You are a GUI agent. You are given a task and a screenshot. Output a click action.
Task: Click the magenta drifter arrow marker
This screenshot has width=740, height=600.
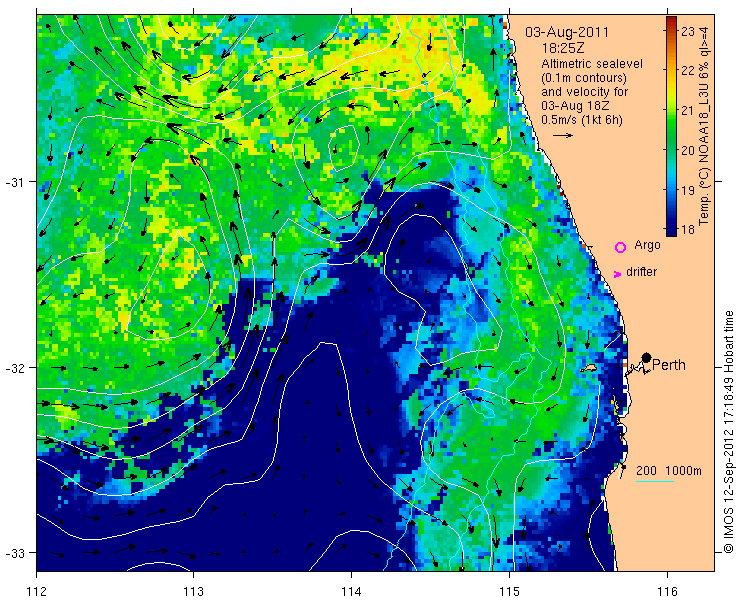tap(617, 274)
